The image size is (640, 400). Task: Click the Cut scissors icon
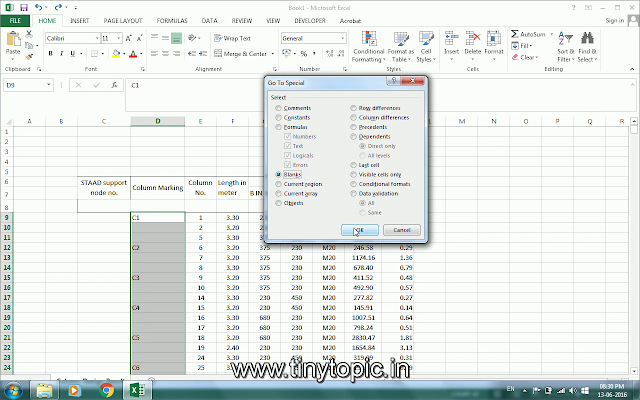(x=29, y=35)
